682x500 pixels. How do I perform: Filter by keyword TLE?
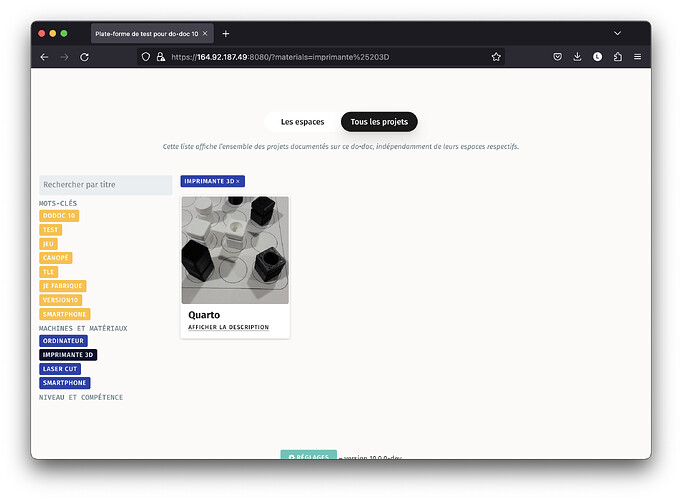pos(48,272)
